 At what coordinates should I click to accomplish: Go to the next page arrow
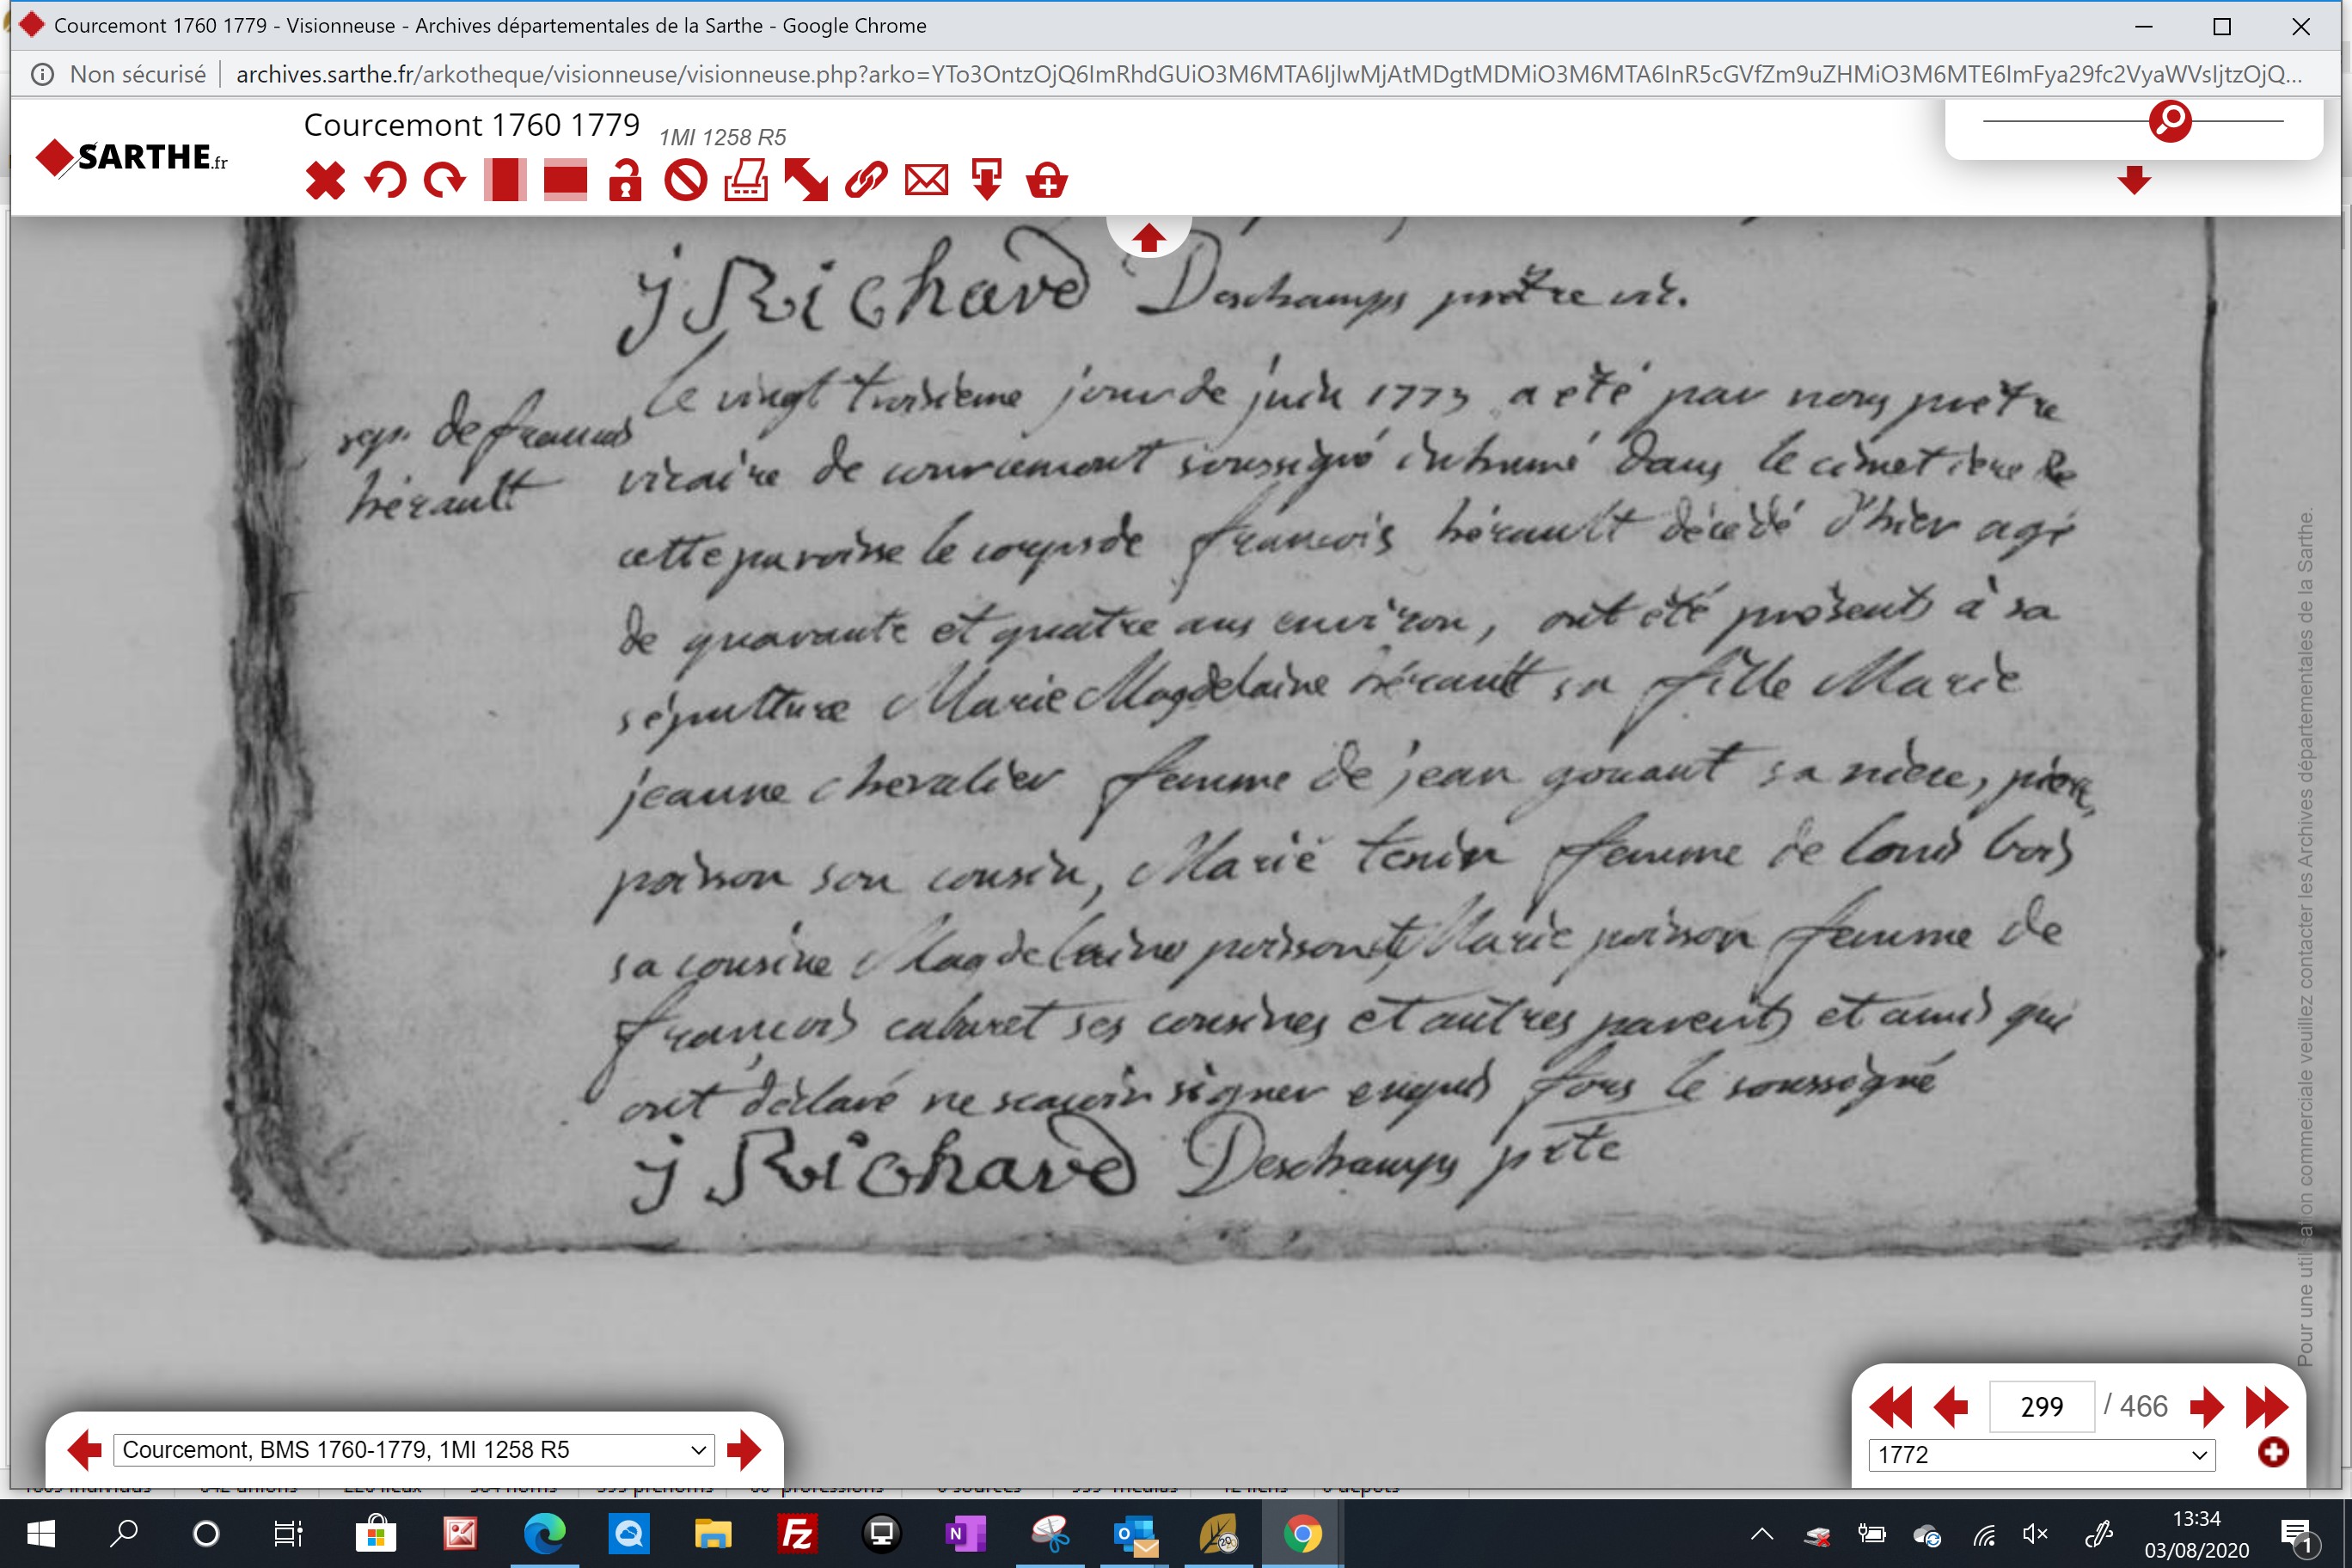coord(2206,1407)
